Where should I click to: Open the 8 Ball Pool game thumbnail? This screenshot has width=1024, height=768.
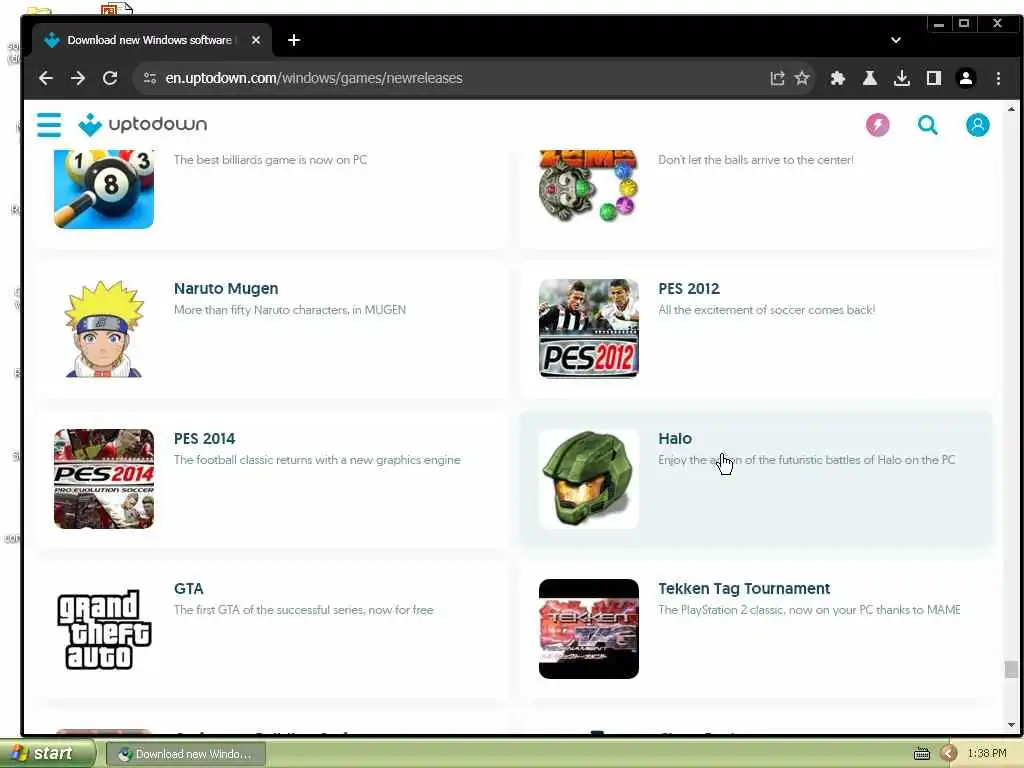pos(104,189)
